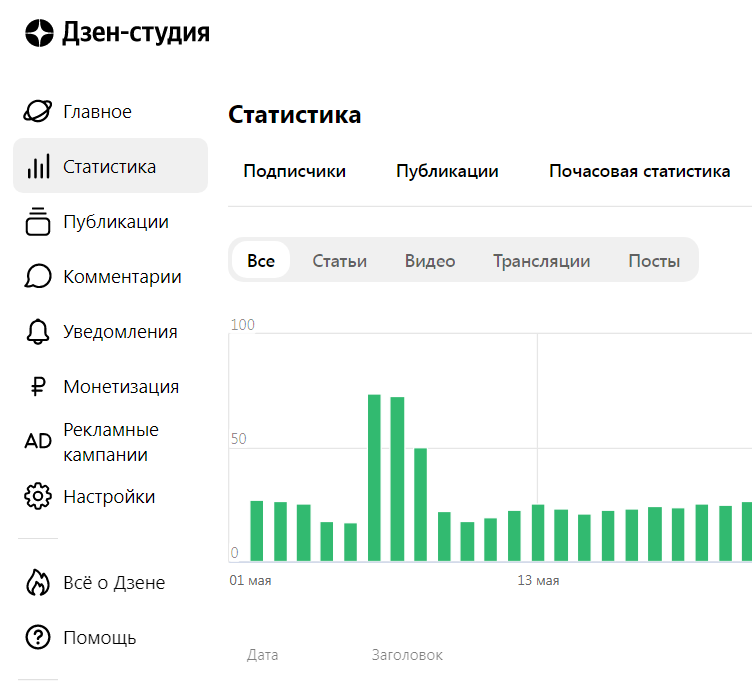Click the AD icon for Рекламные кампании

[38, 441]
